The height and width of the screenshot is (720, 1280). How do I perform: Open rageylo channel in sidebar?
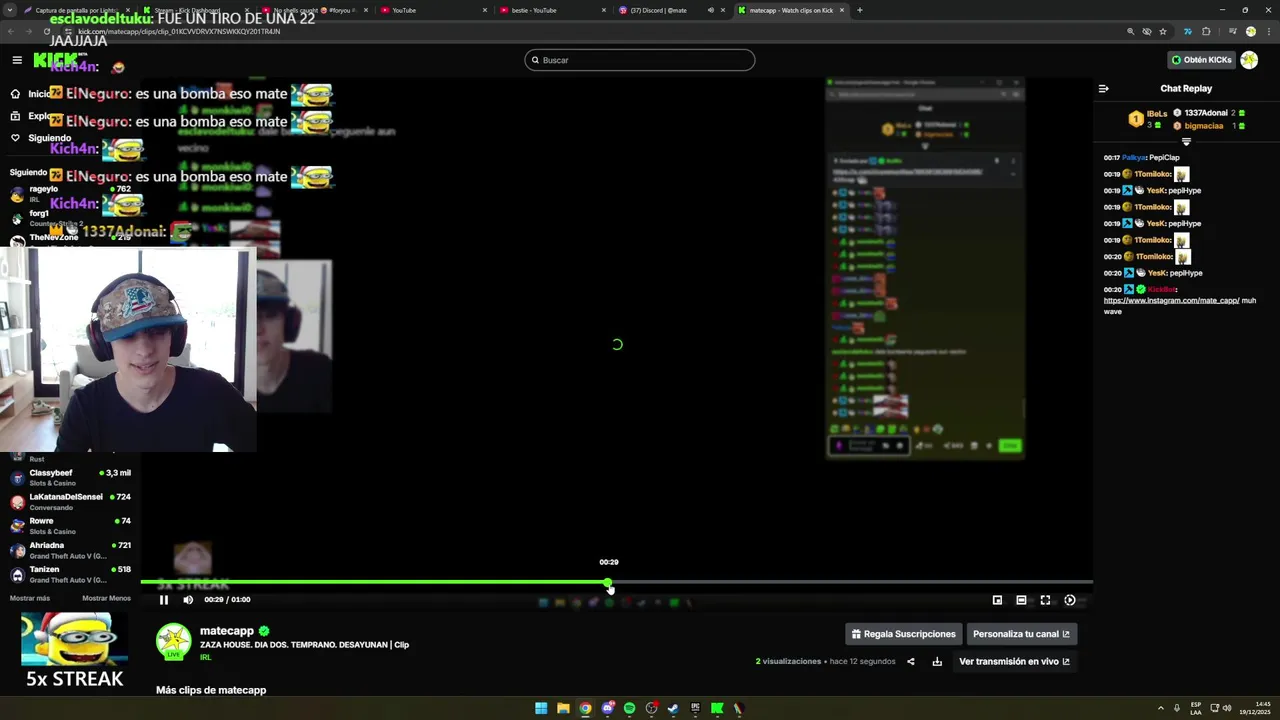coord(70,193)
